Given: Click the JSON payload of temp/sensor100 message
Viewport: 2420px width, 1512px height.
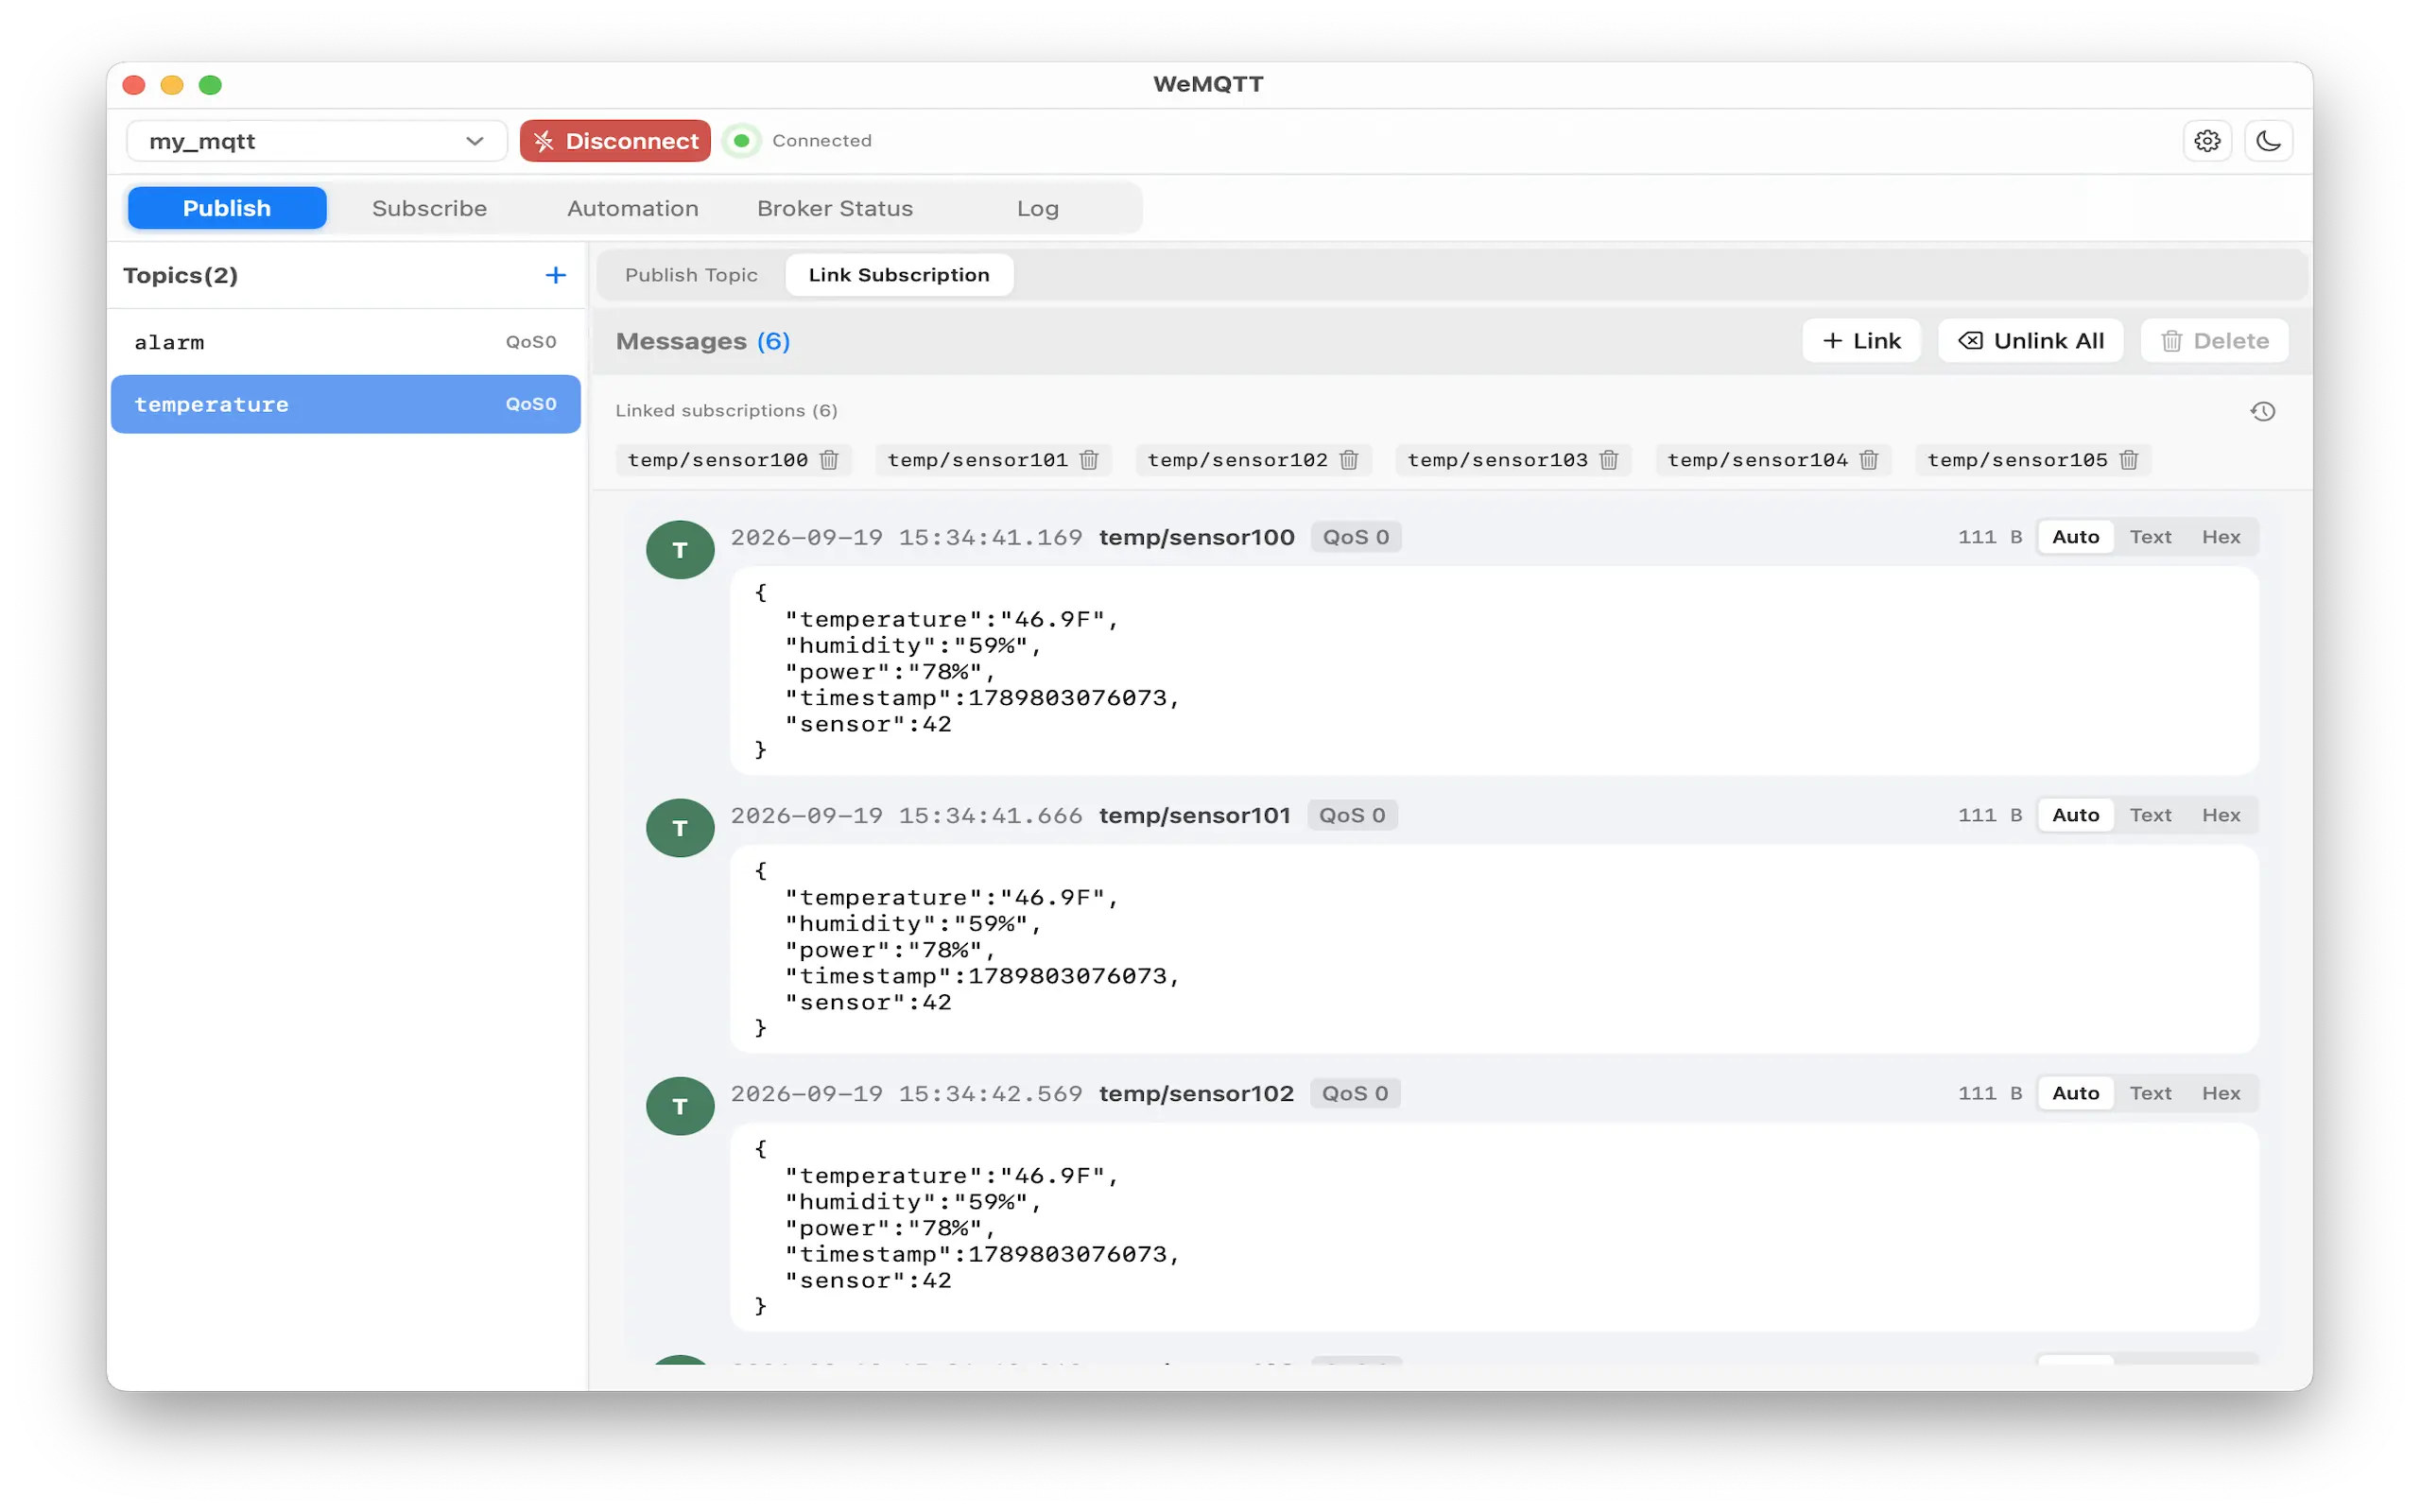Looking at the screenshot, I should 1494,670.
